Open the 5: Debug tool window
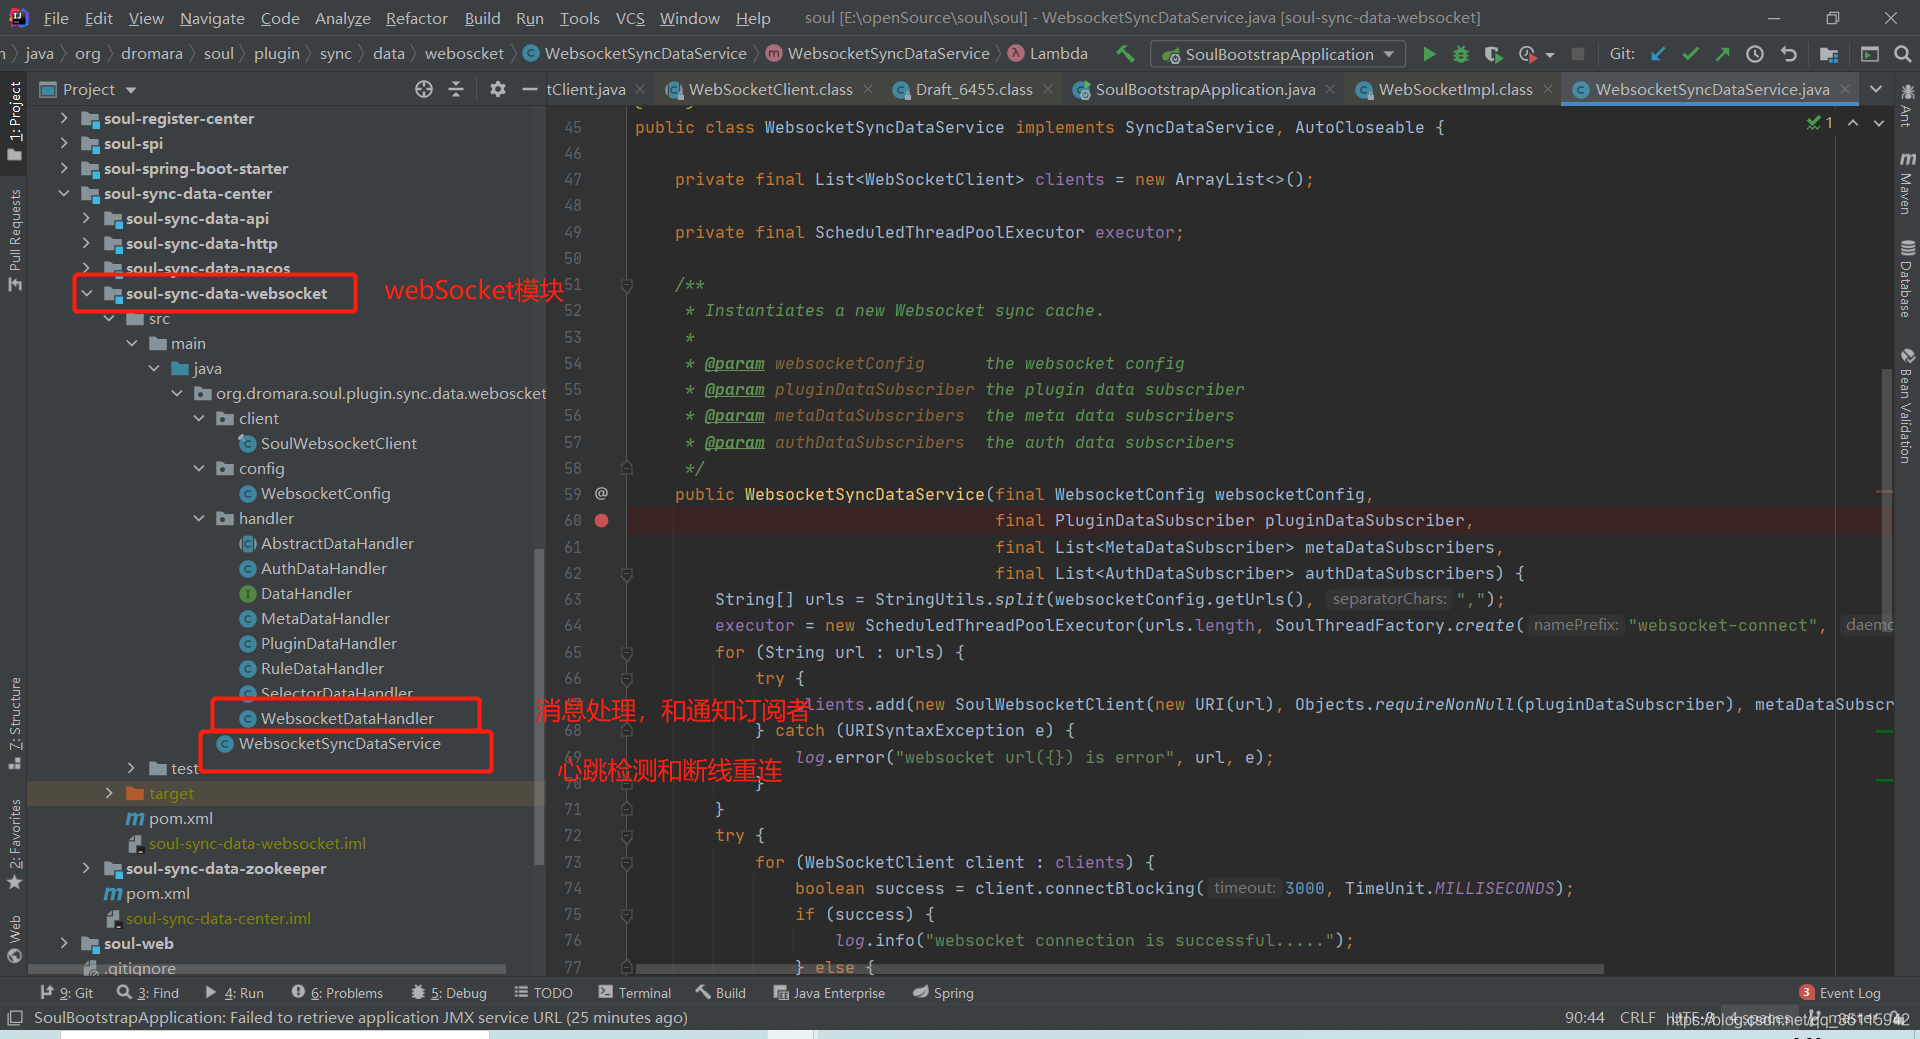 449,993
